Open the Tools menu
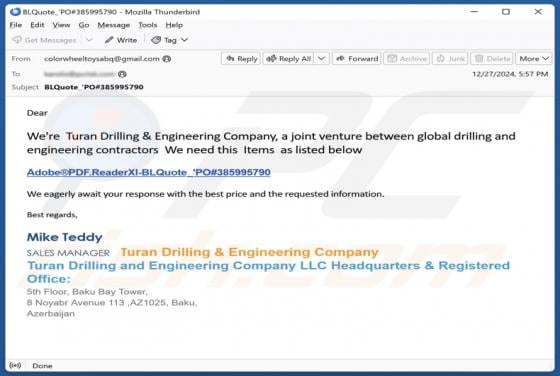This screenshot has width=560, height=376. (148, 25)
